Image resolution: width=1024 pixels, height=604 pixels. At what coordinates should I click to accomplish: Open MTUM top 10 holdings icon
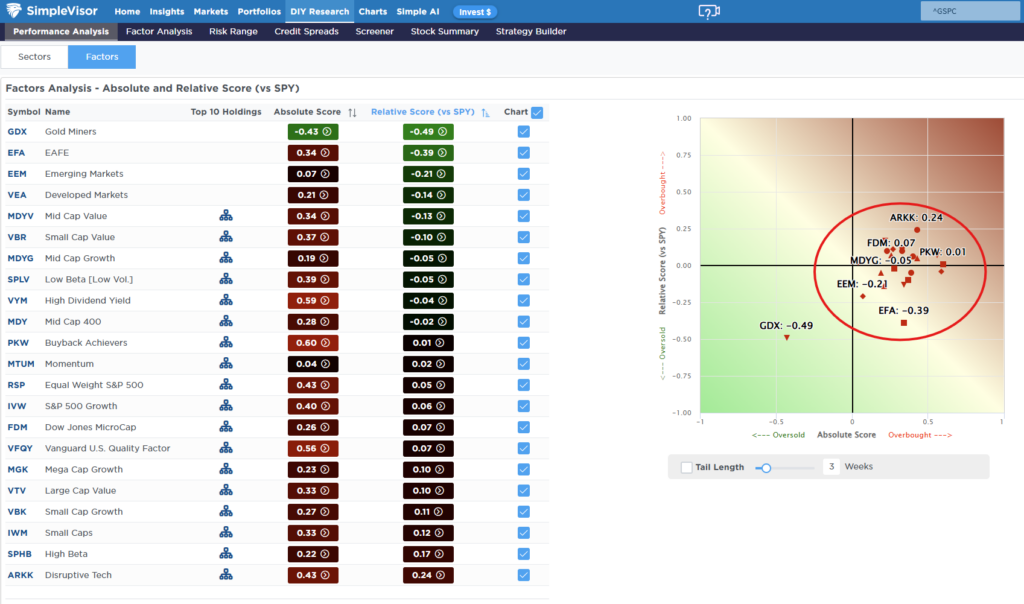[x=226, y=364]
